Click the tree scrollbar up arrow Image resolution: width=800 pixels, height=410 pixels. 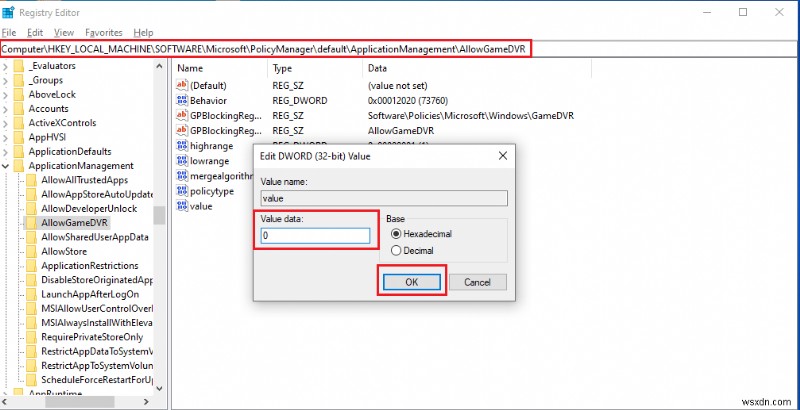pyautogui.click(x=160, y=66)
